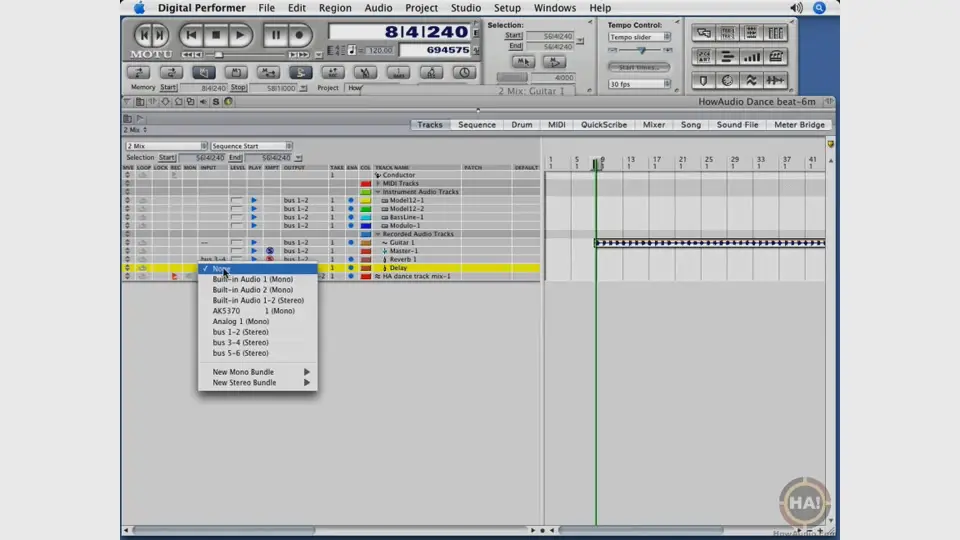Switch to the Mixer tab

click(653, 124)
